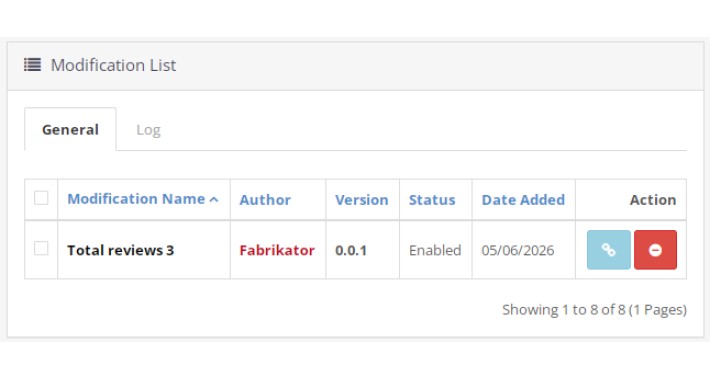The height and width of the screenshot is (380, 710).
Task: Tick the select-all checkbox in table header
Action: click(41, 198)
